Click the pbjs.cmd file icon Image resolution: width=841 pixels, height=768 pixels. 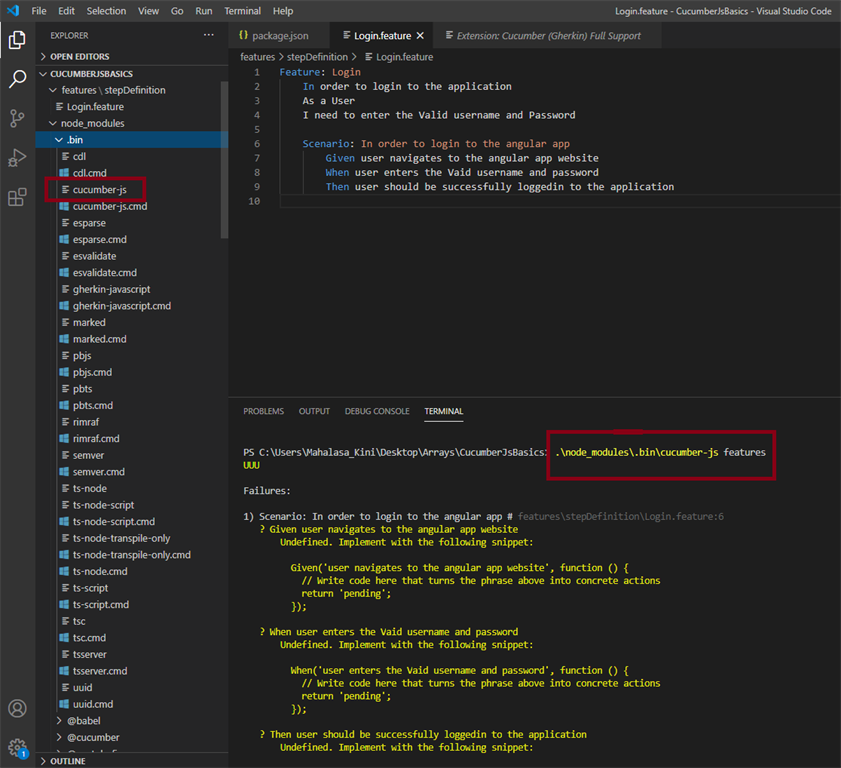point(64,372)
